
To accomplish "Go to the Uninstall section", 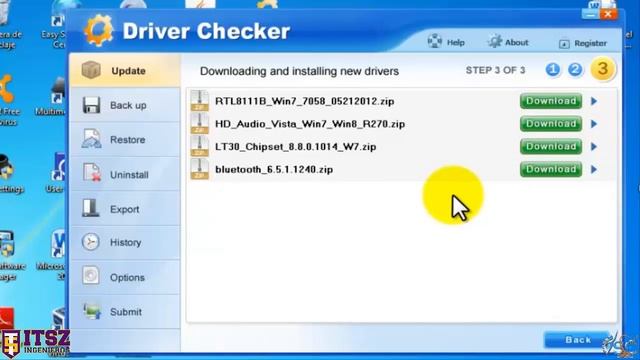I will pyautogui.click(x=124, y=174).
